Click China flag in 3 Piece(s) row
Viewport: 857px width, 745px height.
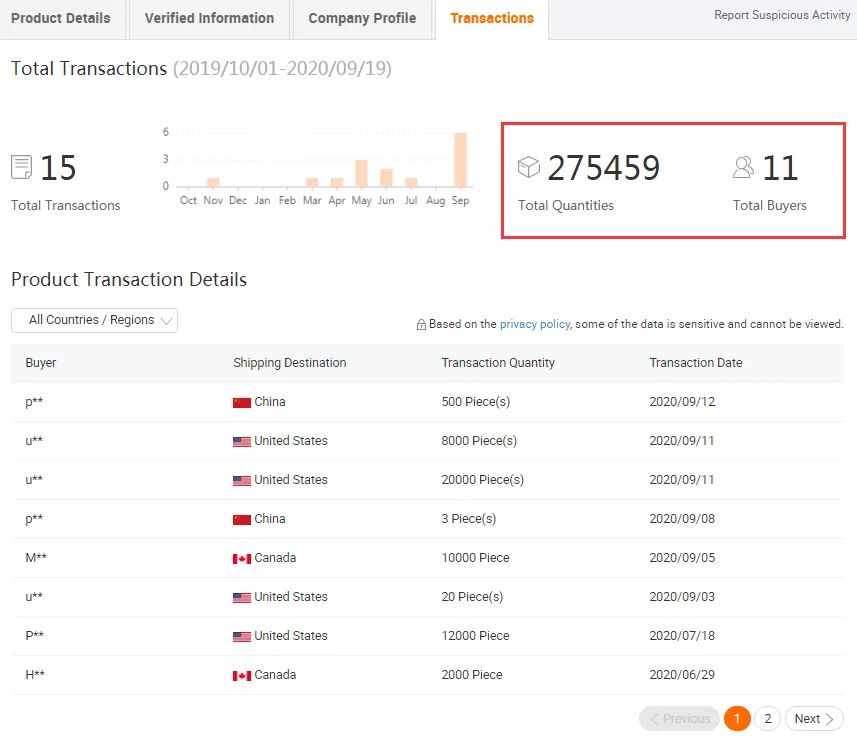coord(242,520)
